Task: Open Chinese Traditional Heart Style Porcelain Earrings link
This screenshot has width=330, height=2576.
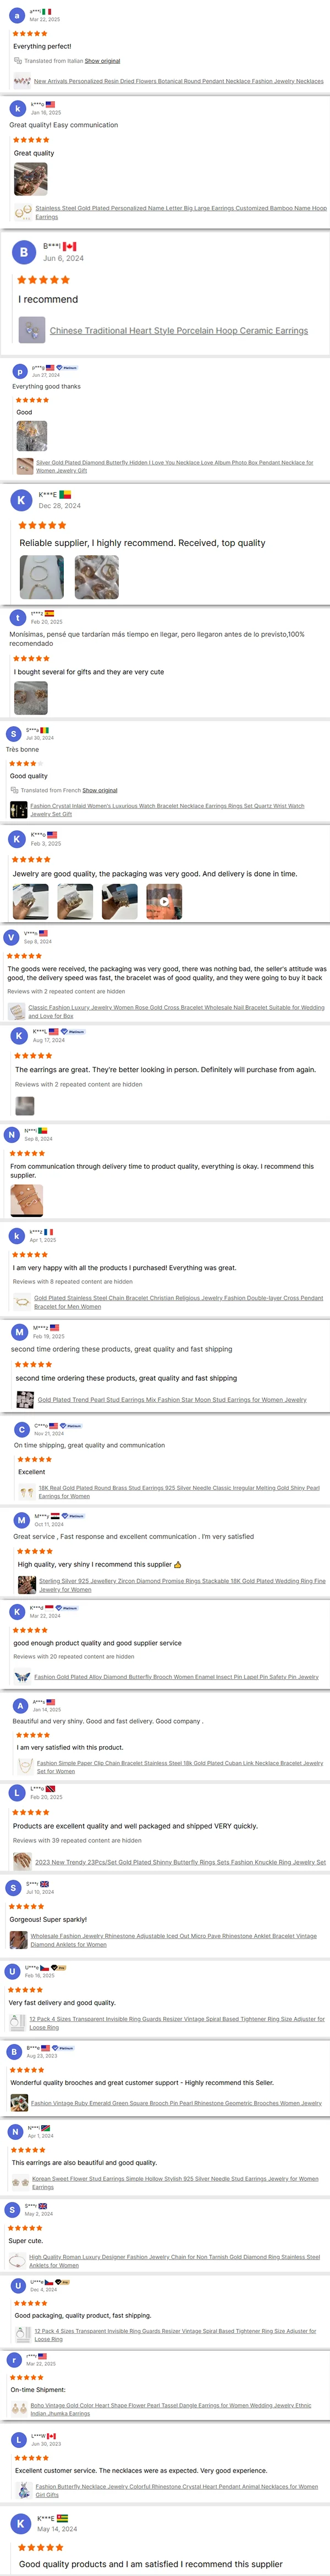Action: click(178, 331)
